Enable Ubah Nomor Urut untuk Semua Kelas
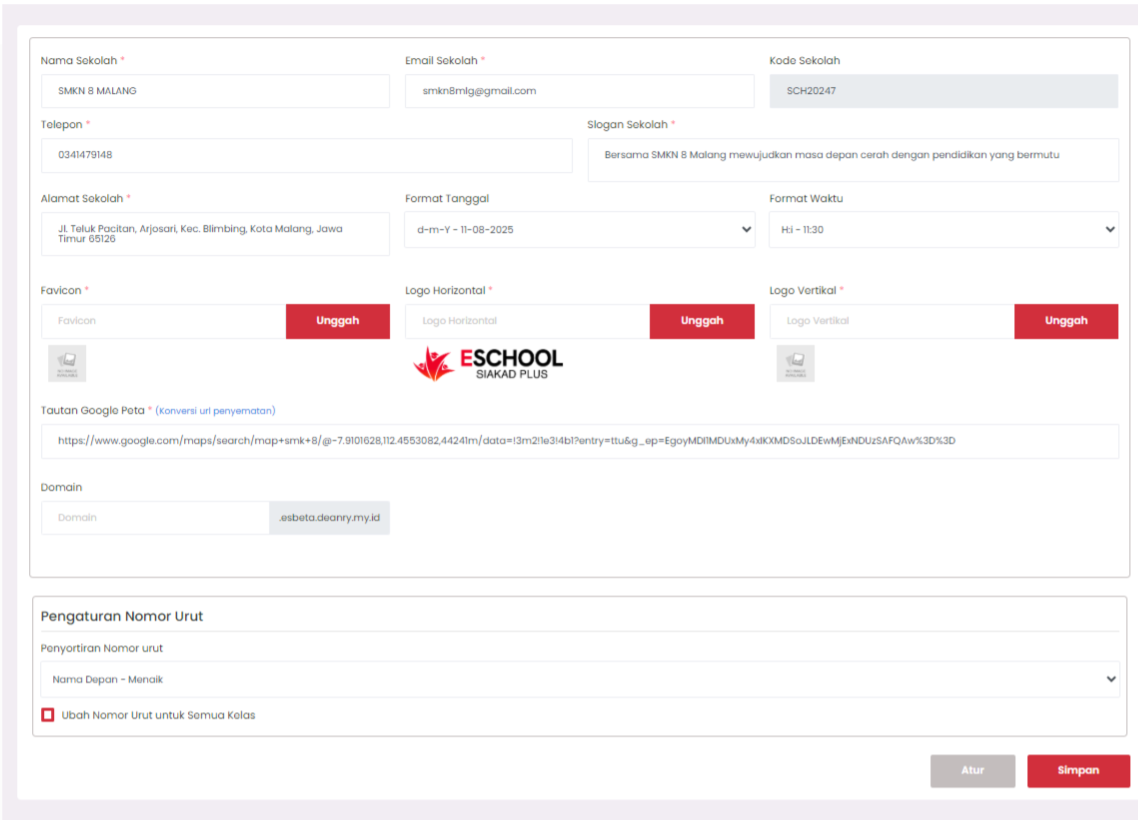The width and height of the screenshot is (1138, 820). pyautogui.click(x=48, y=715)
